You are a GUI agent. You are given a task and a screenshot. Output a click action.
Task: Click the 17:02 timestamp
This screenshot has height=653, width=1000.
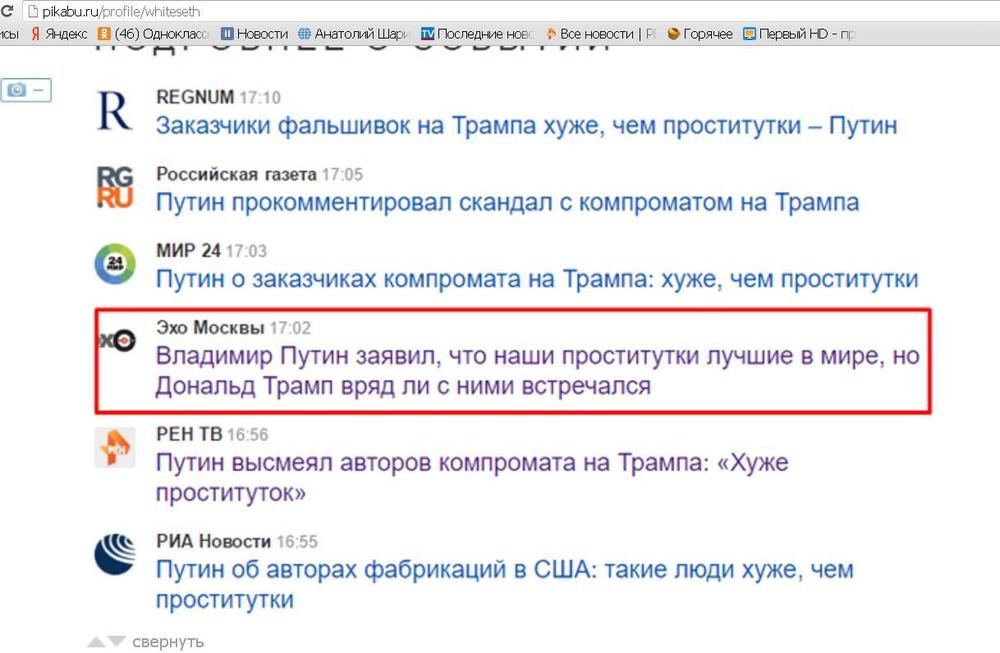click(290, 328)
